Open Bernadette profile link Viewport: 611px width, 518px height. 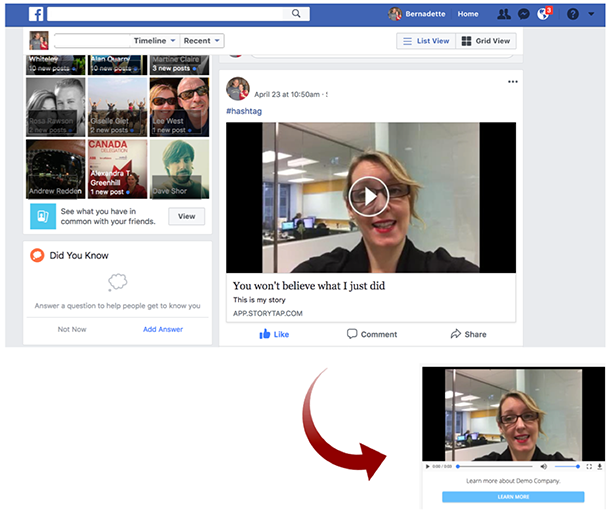pos(425,14)
